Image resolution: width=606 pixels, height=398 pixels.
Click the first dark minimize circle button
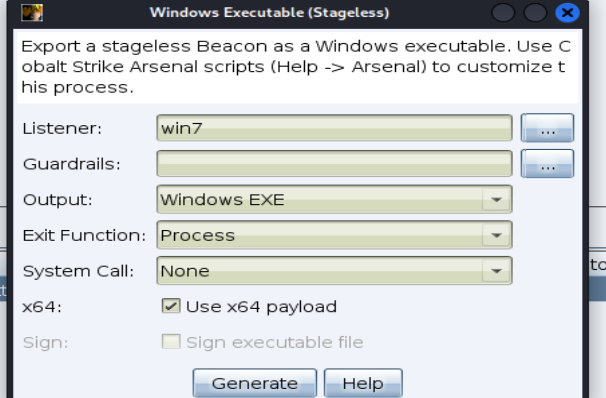click(x=503, y=13)
